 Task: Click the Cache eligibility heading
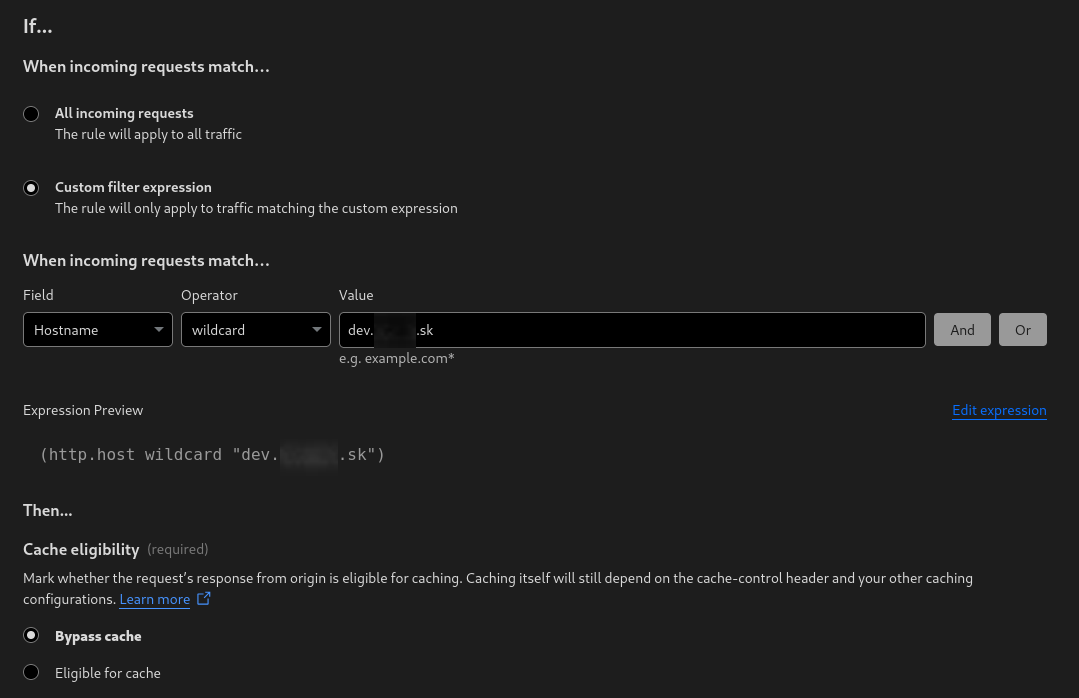click(x=81, y=549)
